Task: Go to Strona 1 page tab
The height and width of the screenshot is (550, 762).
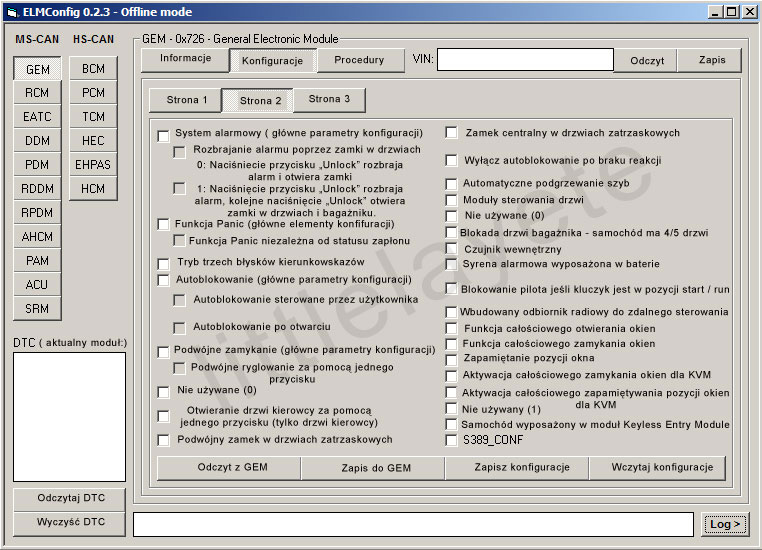Action: pos(184,100)
